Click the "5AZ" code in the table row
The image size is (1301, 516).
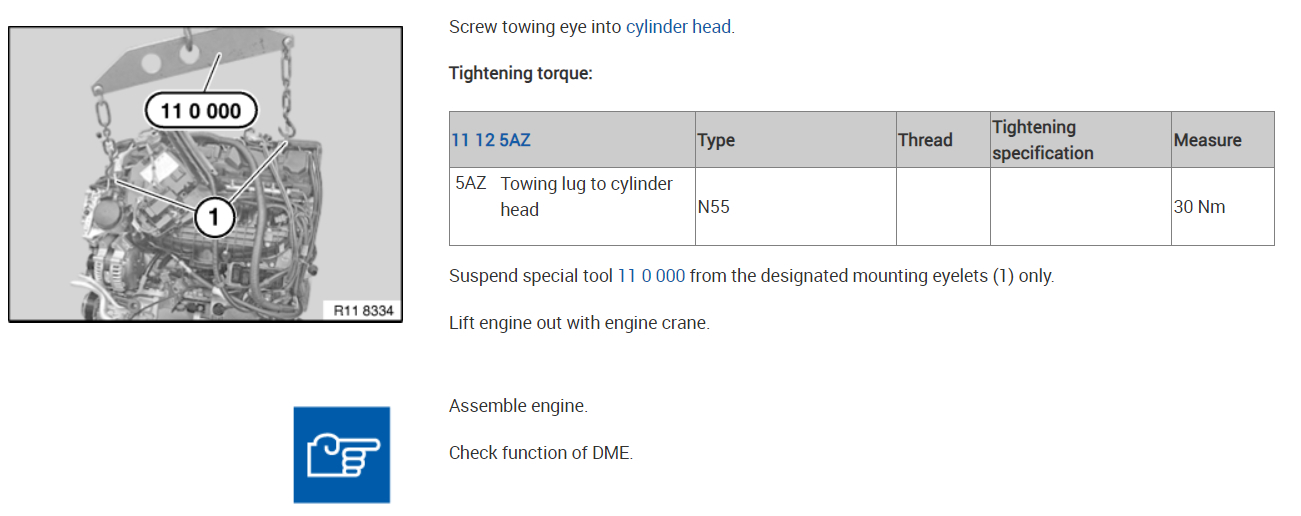pos(470,184)
